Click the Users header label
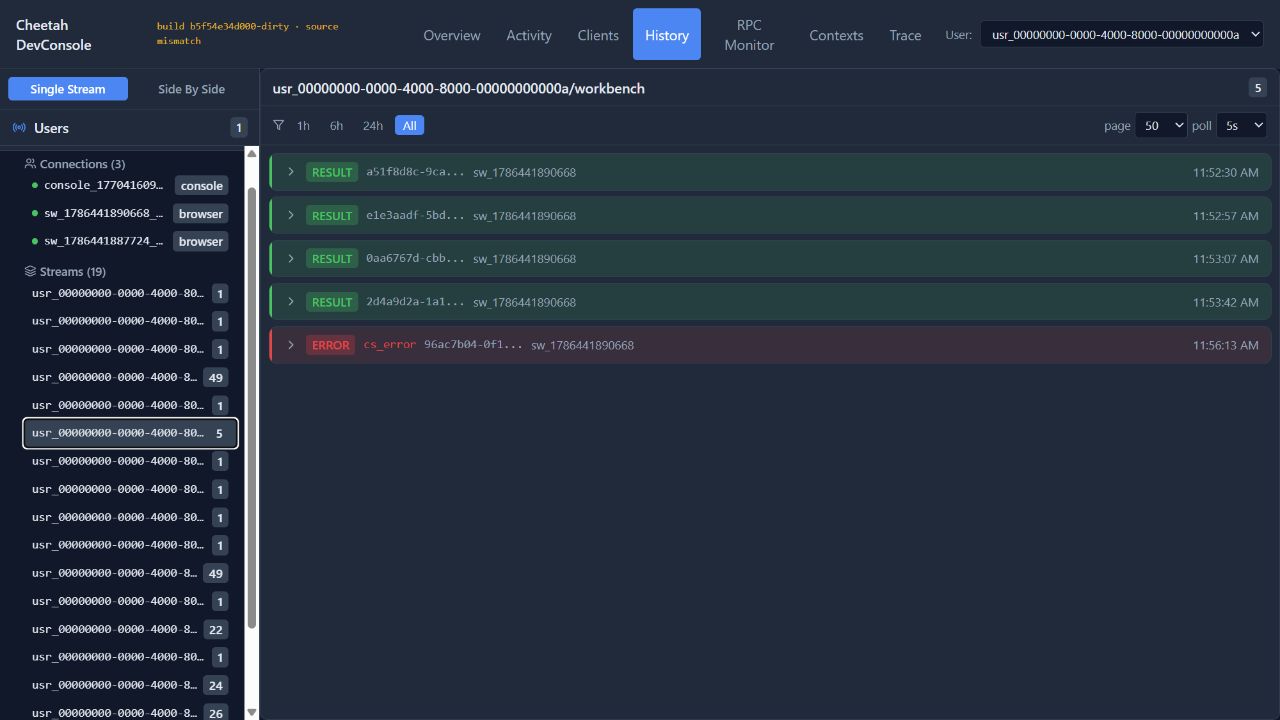The image size is (1280, 720). coord(51,128)
